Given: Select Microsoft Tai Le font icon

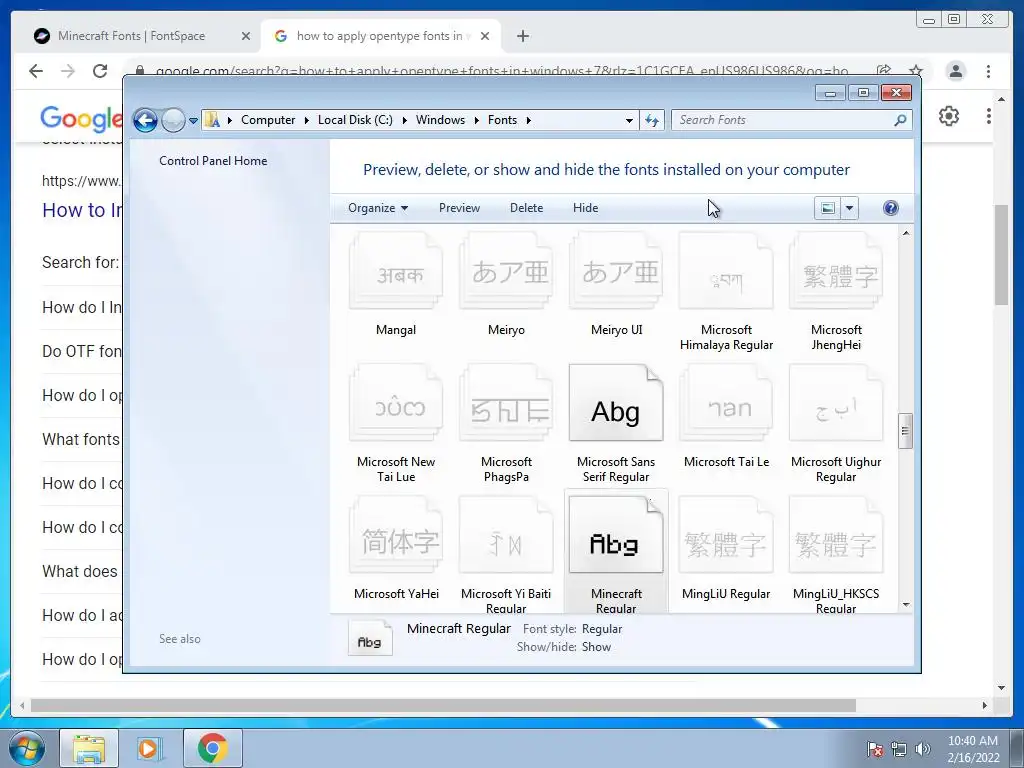Looking at the screenshot, I should [x=726, y=403].
